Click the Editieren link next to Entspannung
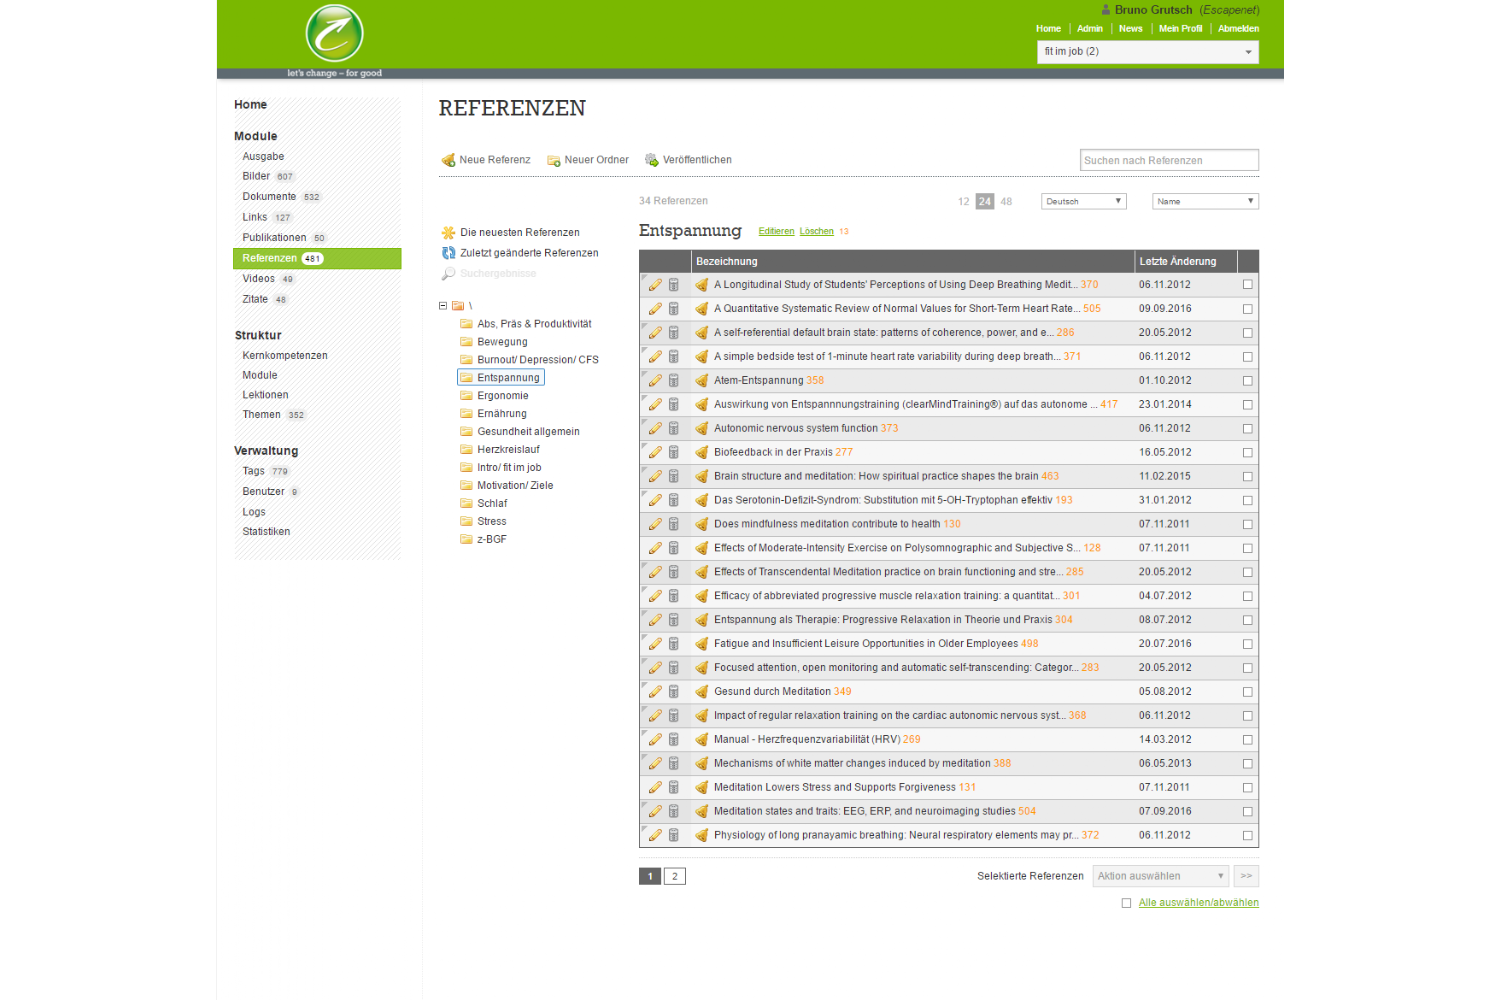 pyautogui.click(x=776, y=232)
